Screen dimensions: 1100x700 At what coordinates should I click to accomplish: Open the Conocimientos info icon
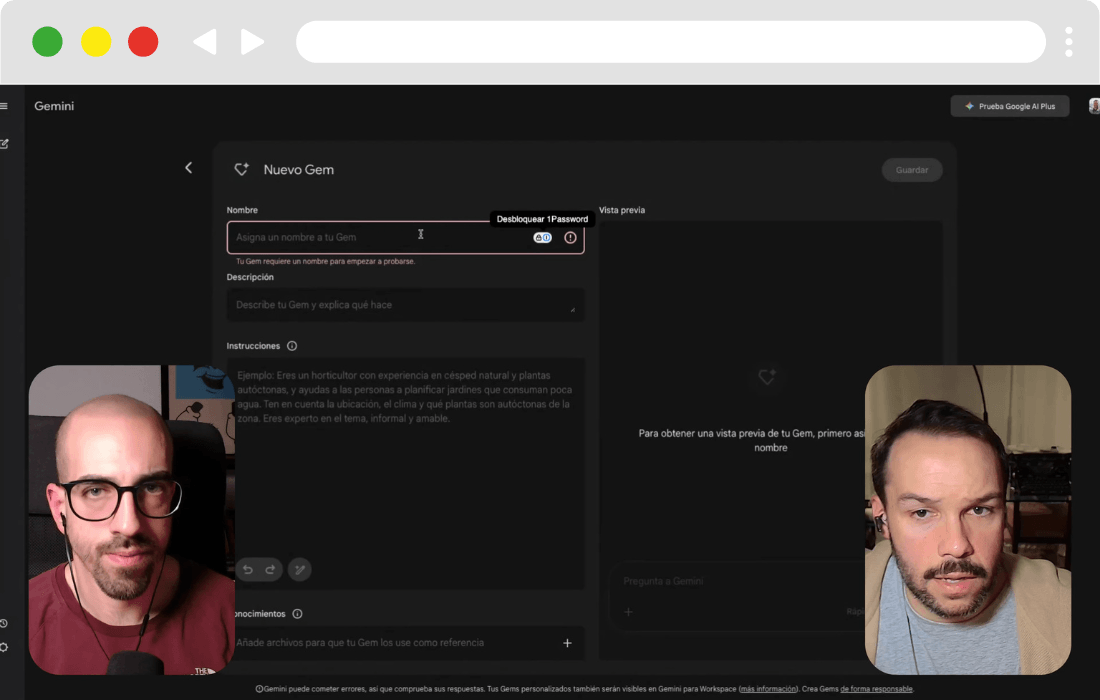tap(297, 614)
